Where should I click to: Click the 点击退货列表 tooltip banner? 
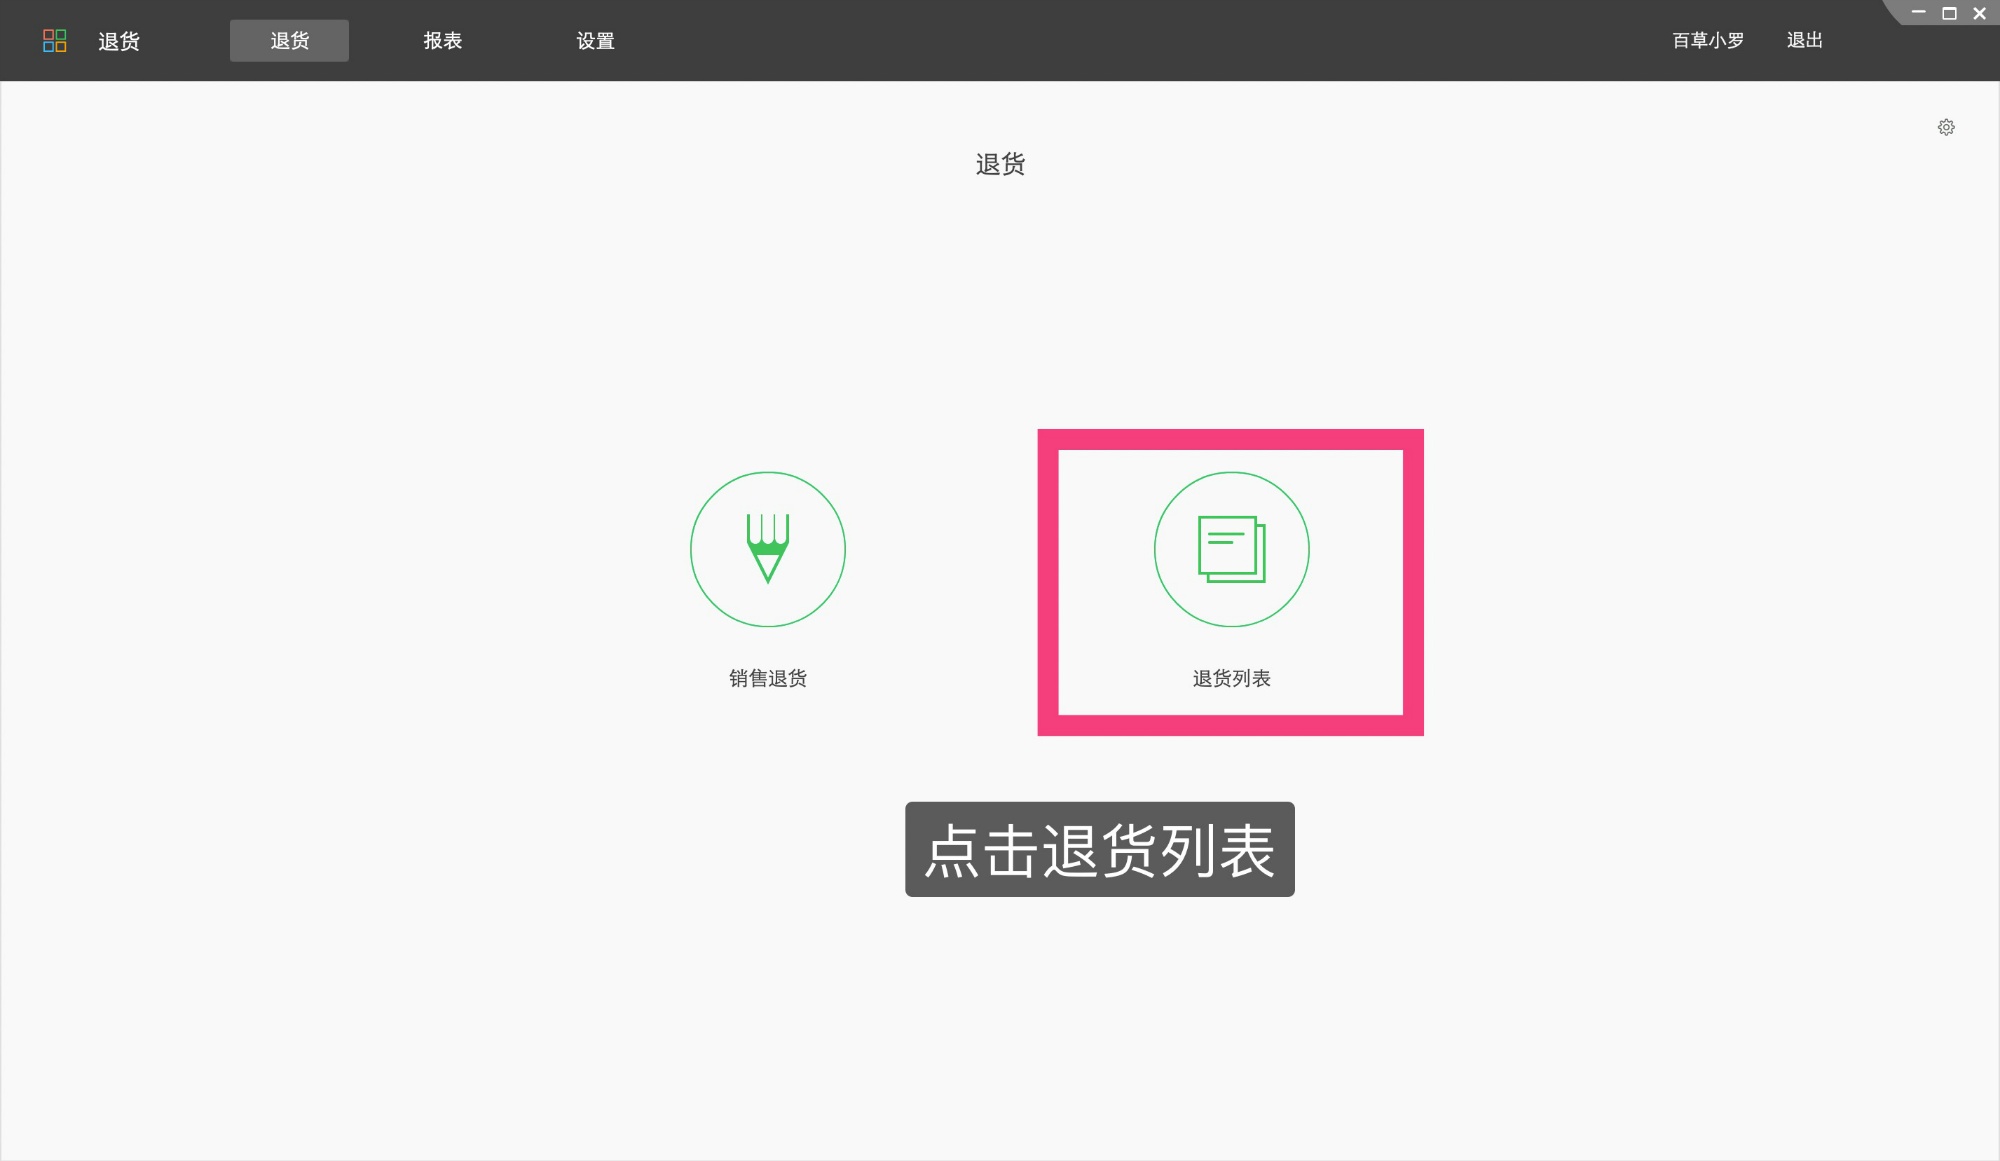click(1099, 849)
